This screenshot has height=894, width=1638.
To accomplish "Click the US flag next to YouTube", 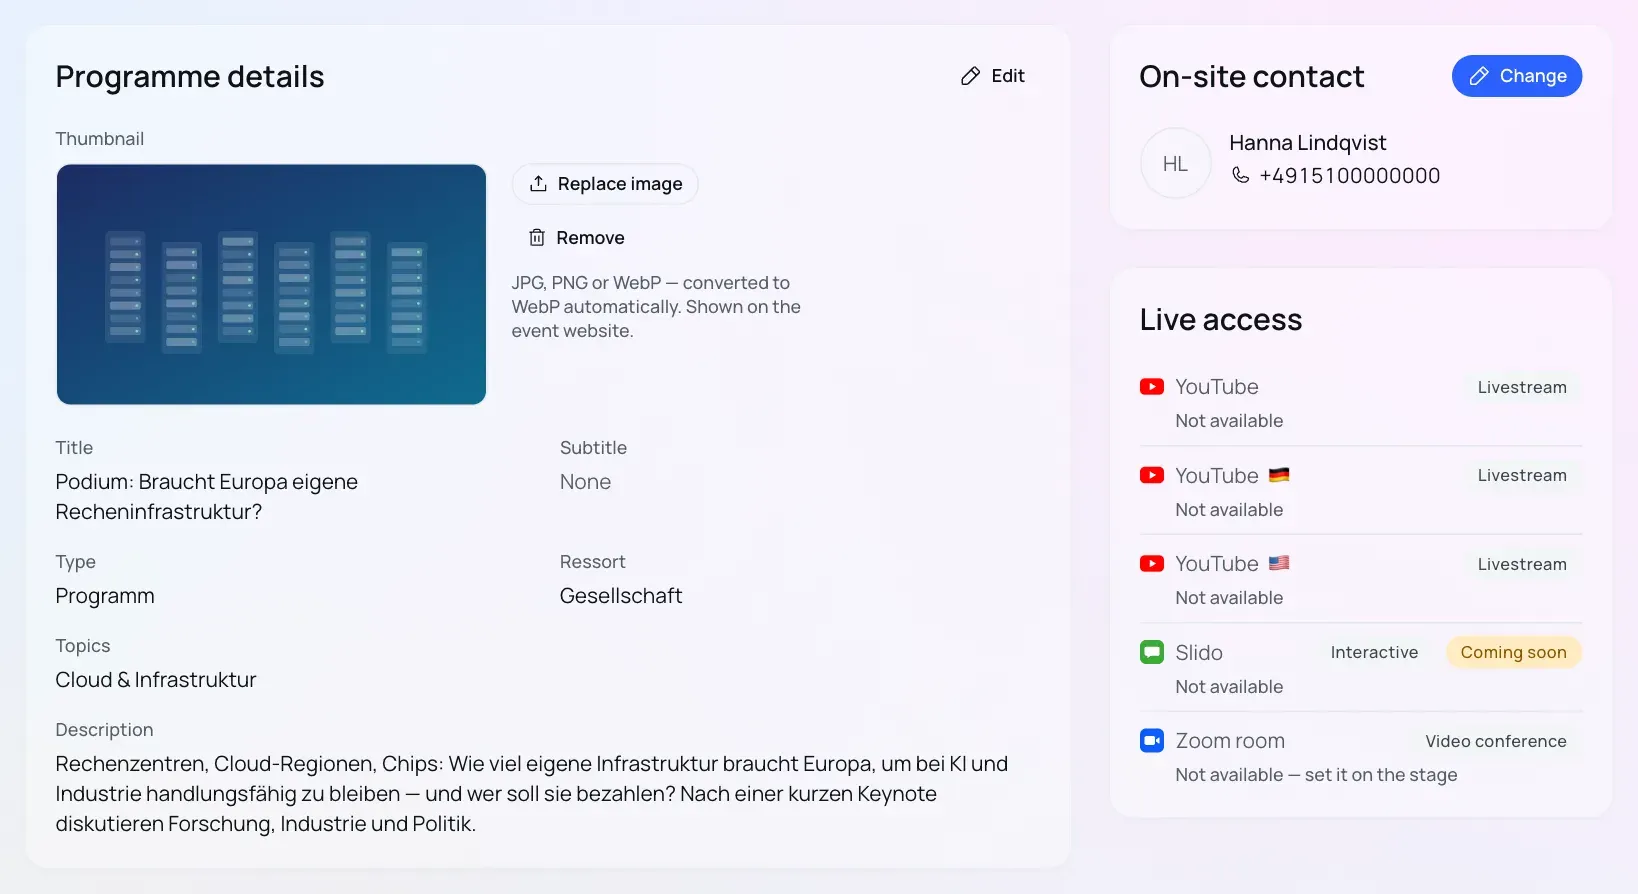I will pyautogui.click(x=1279, y=563).
